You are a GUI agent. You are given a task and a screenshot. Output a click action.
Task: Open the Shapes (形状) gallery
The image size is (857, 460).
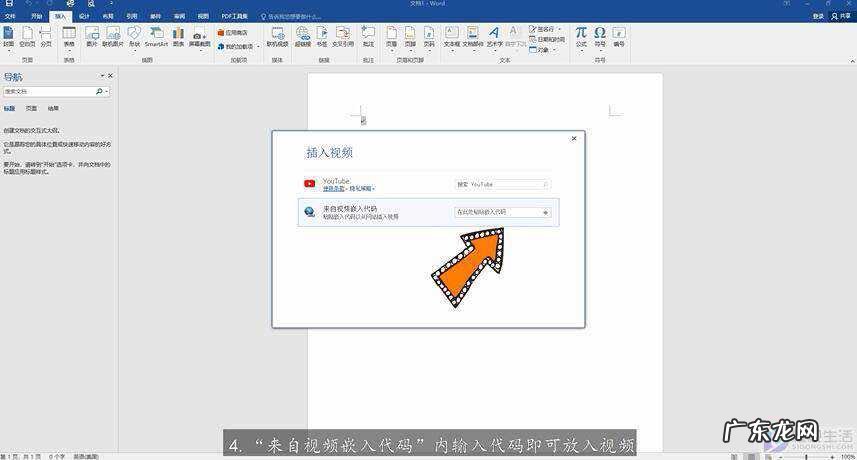pos(134,37)
